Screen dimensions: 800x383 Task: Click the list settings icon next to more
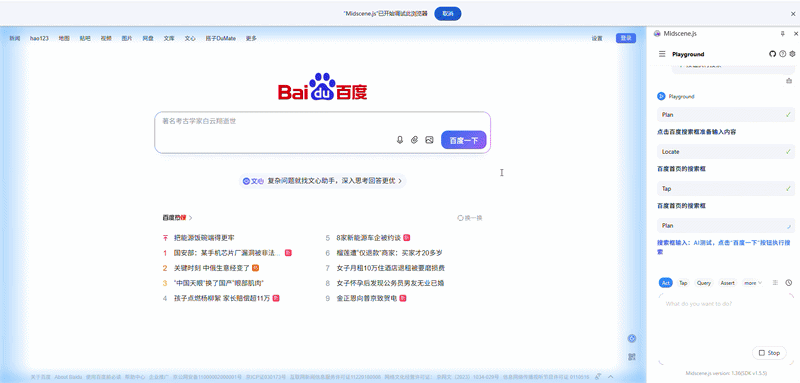click(776, 283)
